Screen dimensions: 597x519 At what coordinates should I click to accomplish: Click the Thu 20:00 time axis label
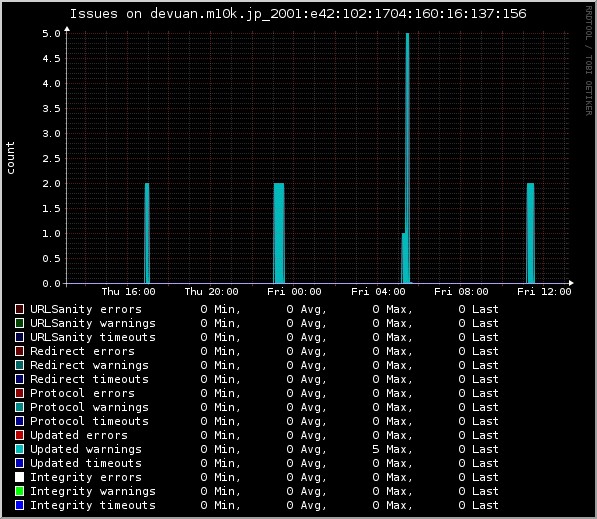211,292
